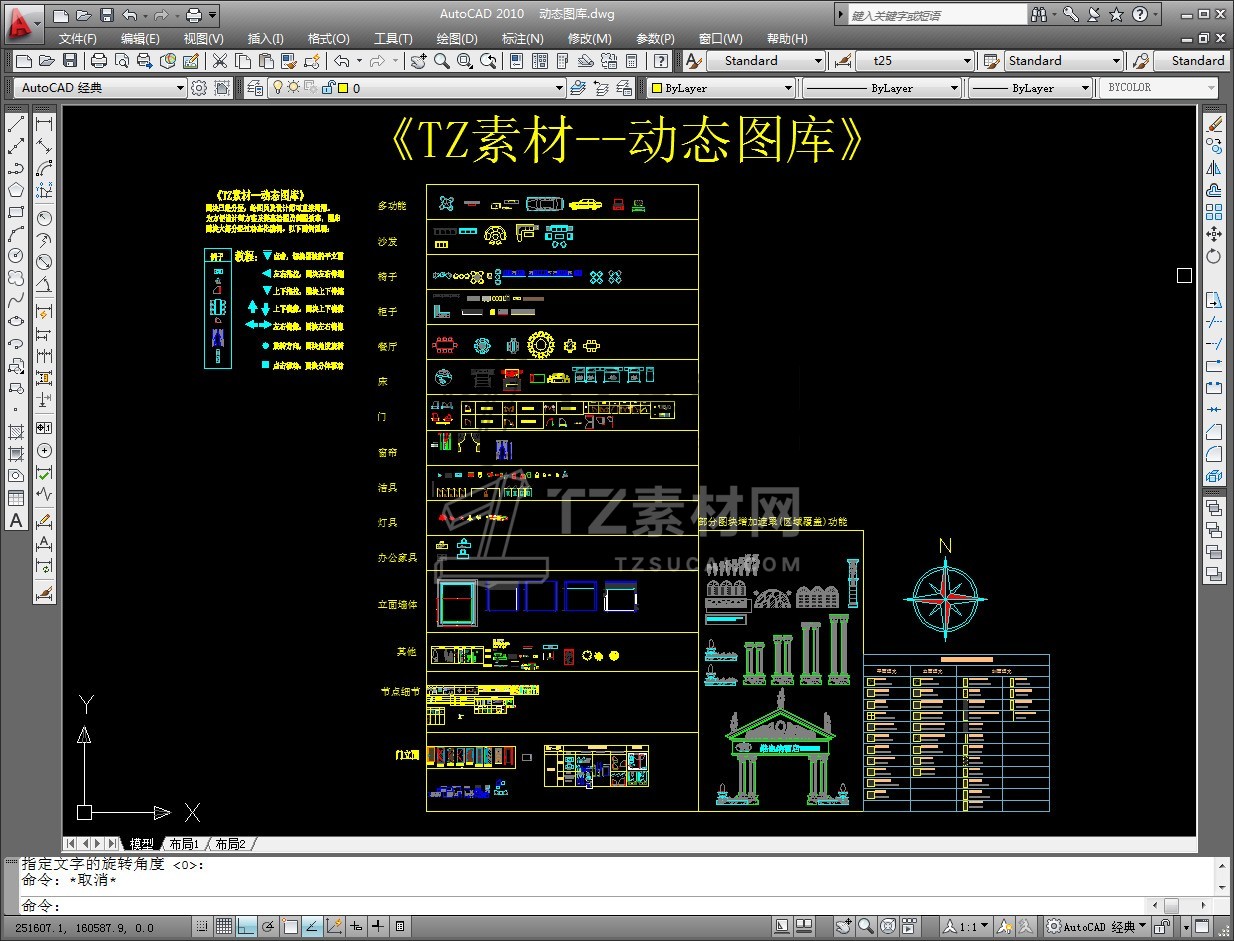Select the Spline draw tool
The image size is (1234, 941).
pos(16,300)
